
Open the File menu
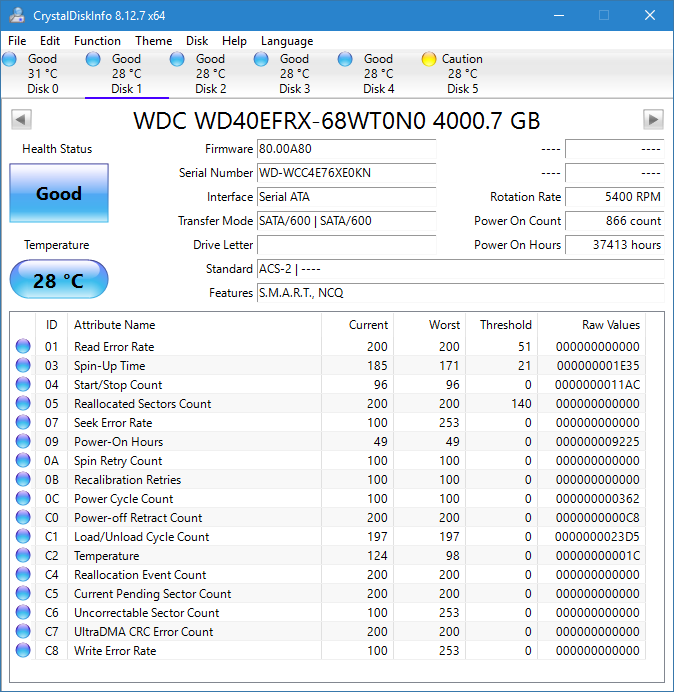coord(17,41)
